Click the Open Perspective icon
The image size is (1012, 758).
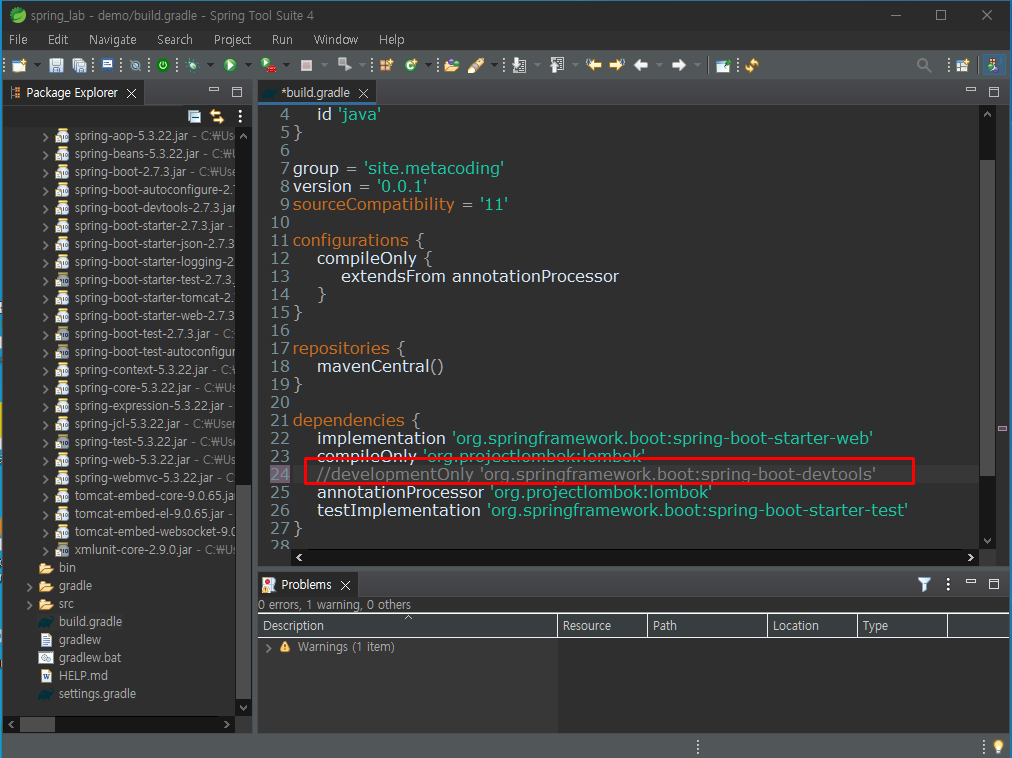[x=963, y=65]
